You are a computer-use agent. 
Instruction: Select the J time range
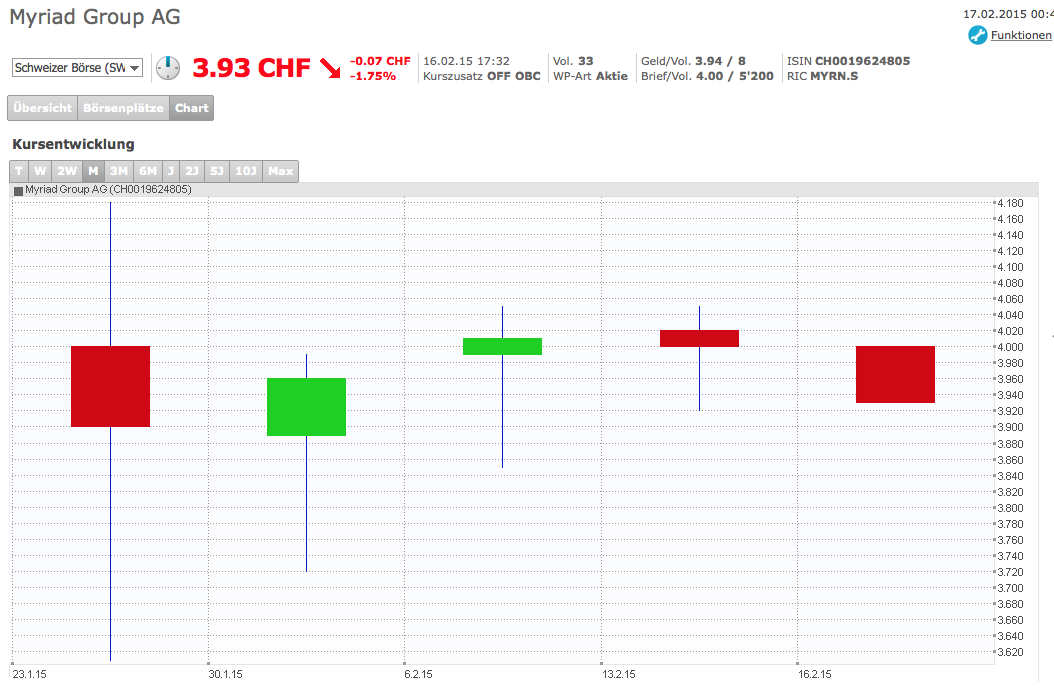pos(171,171)
